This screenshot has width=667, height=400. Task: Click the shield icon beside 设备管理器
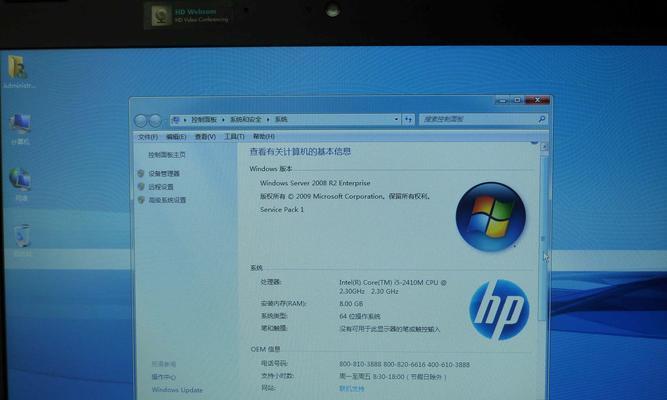pyautogui.click(x=141, y=173)
